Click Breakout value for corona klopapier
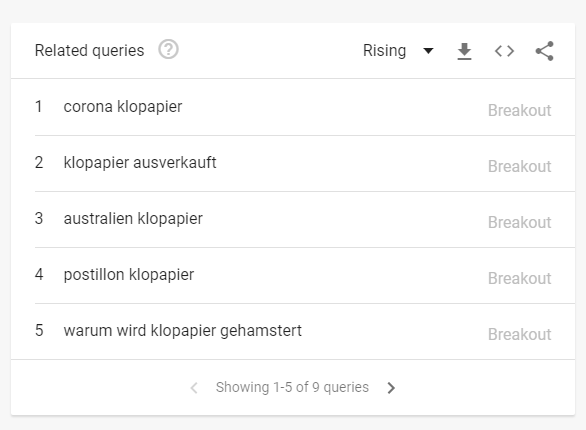This screenshot has height=430, width=586. pyautogui.click(x=519, y=111)
